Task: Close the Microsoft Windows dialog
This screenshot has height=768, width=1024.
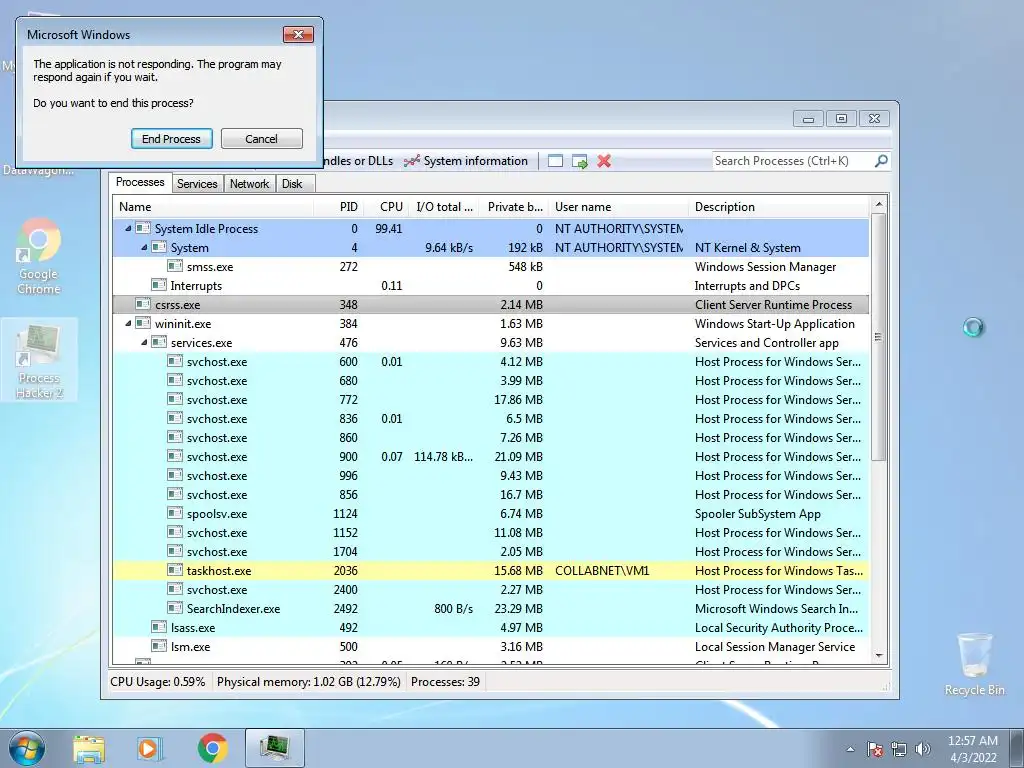Action: tap(298, 35)
